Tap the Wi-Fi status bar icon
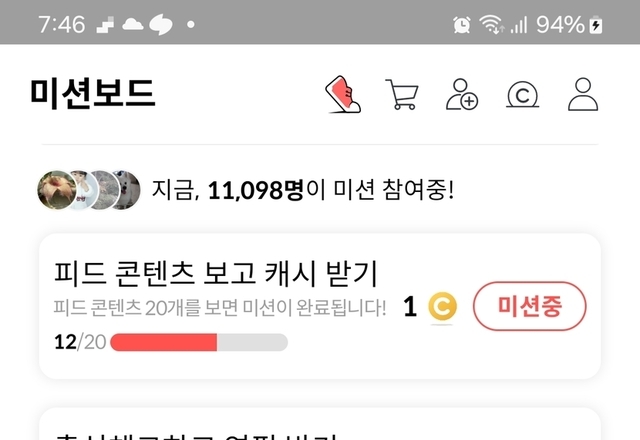 tap(491, 24)
